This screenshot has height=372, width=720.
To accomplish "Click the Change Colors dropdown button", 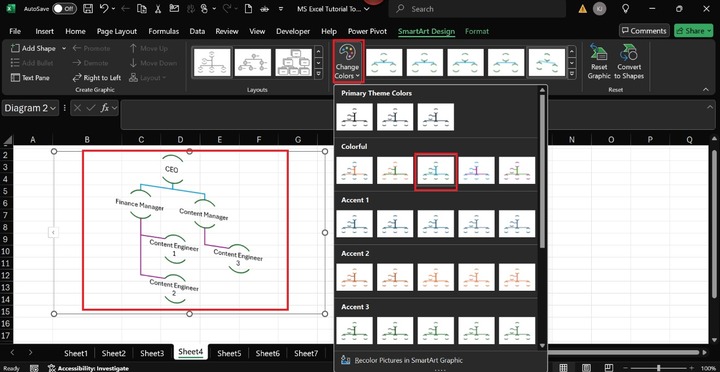I will point(348,62).
